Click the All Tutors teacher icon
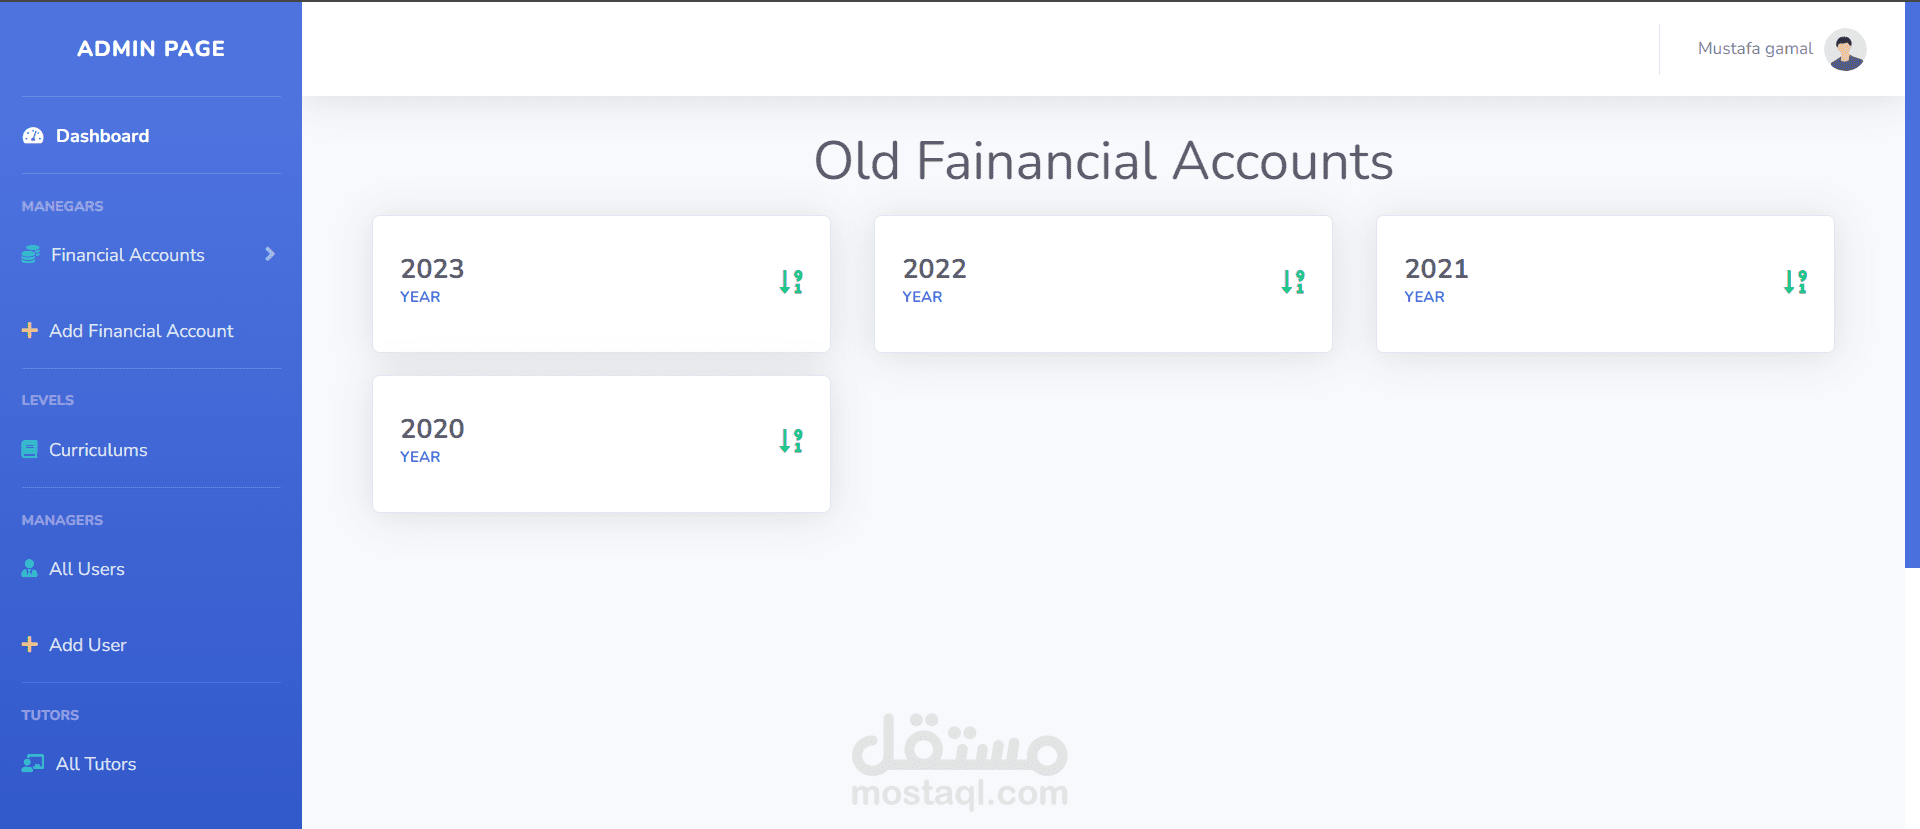The height and width of the screenshot is (829, 1920). 33,764
